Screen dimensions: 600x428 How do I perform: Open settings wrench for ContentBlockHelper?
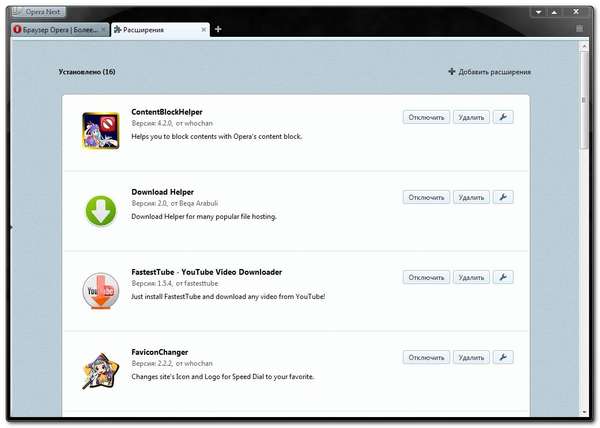coord(503,117)
